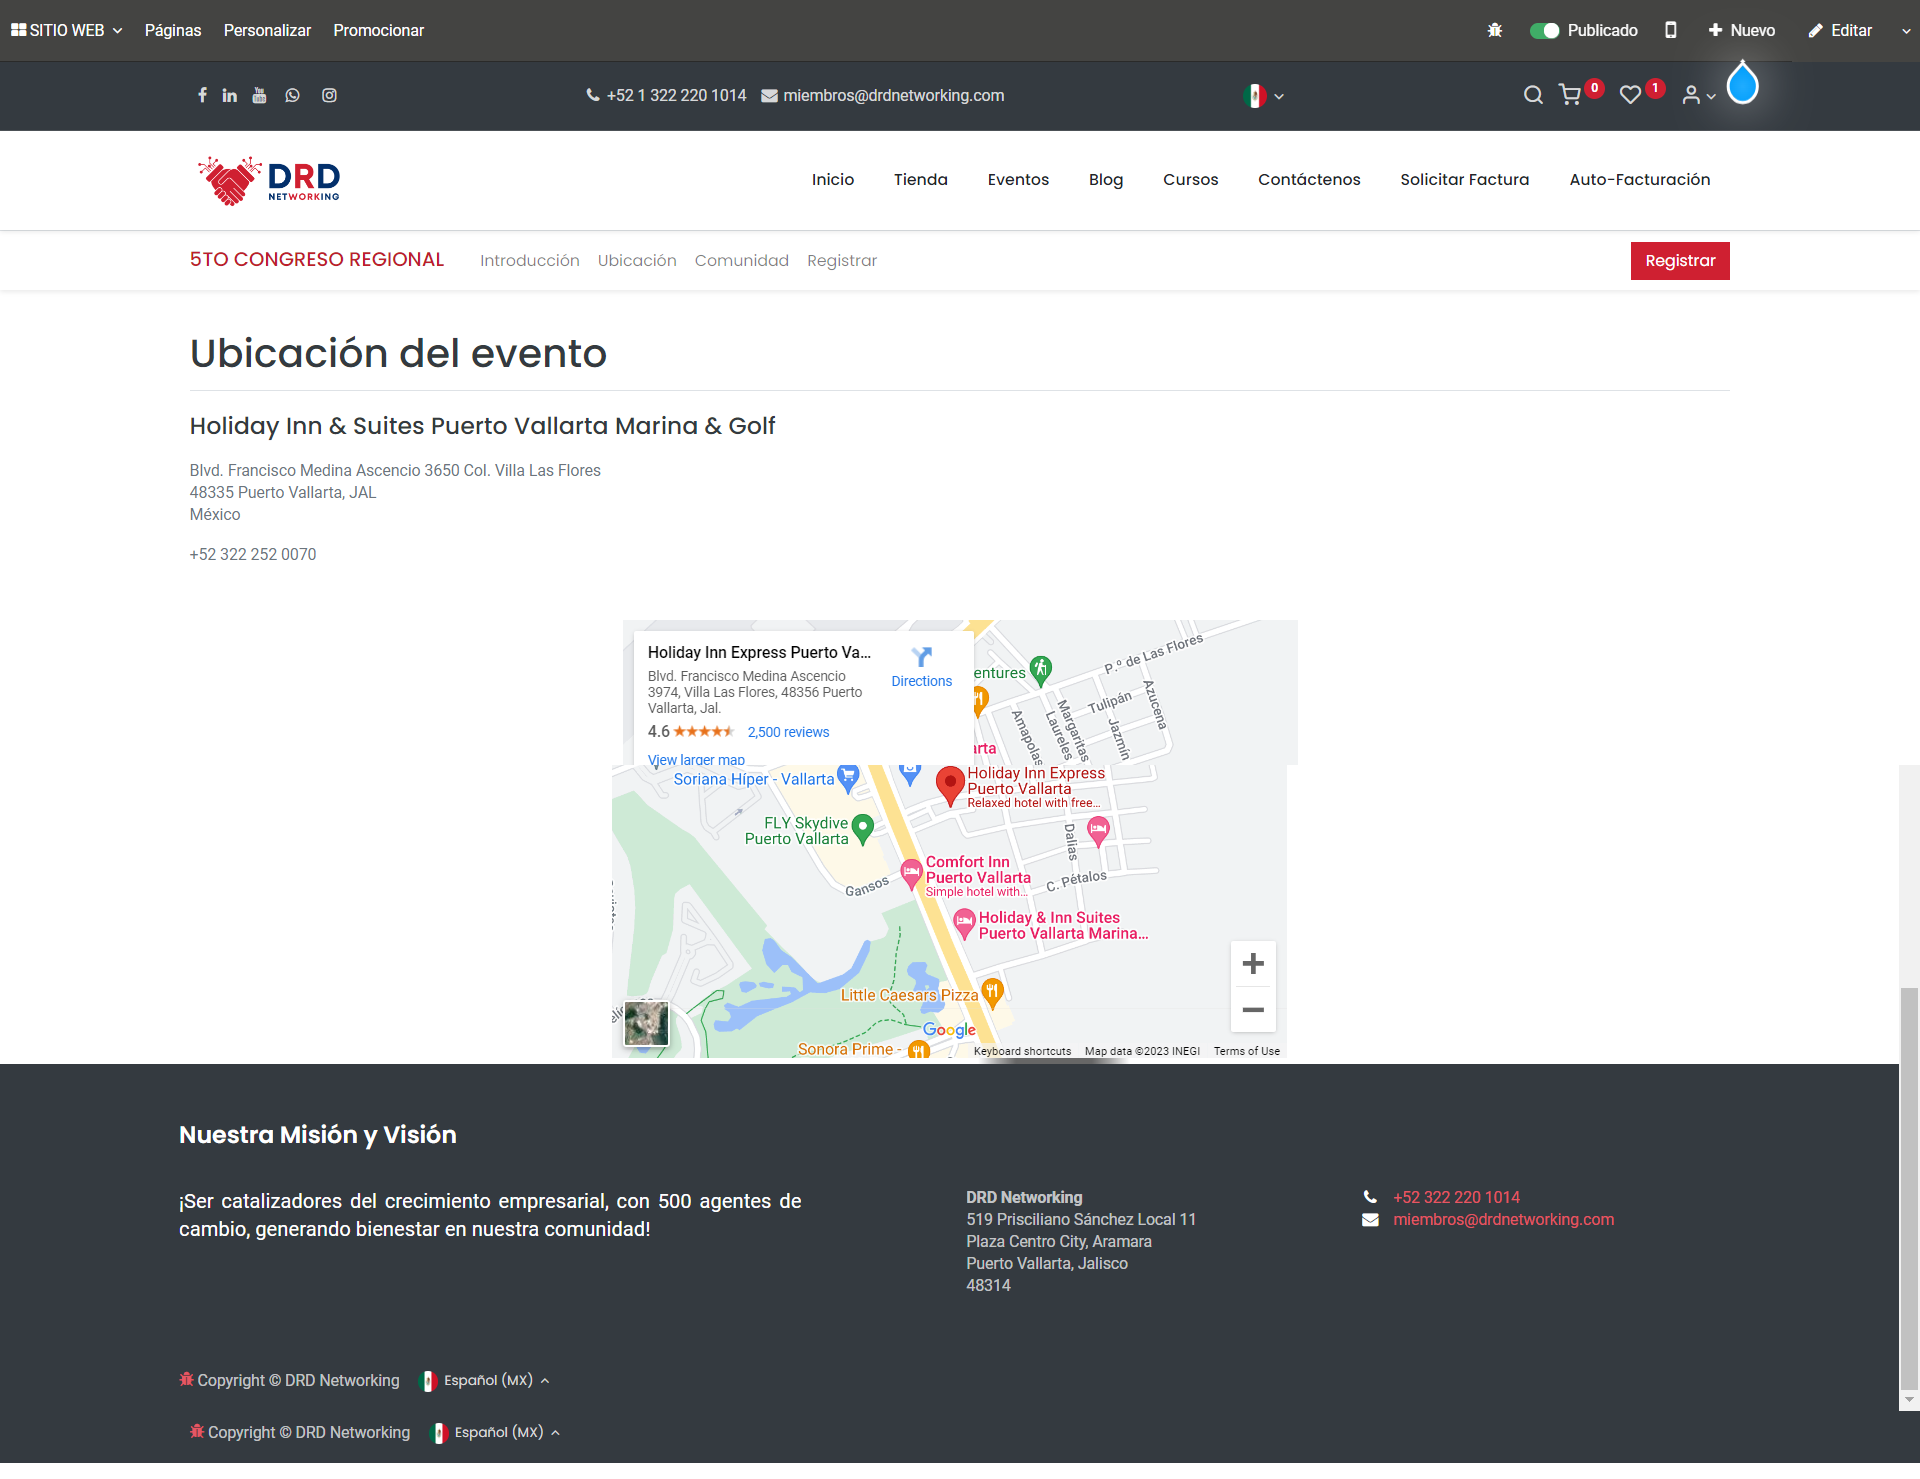
Task: Open the LinkedIn social icon
Action: pyautogui.click(x=230, y=95)
